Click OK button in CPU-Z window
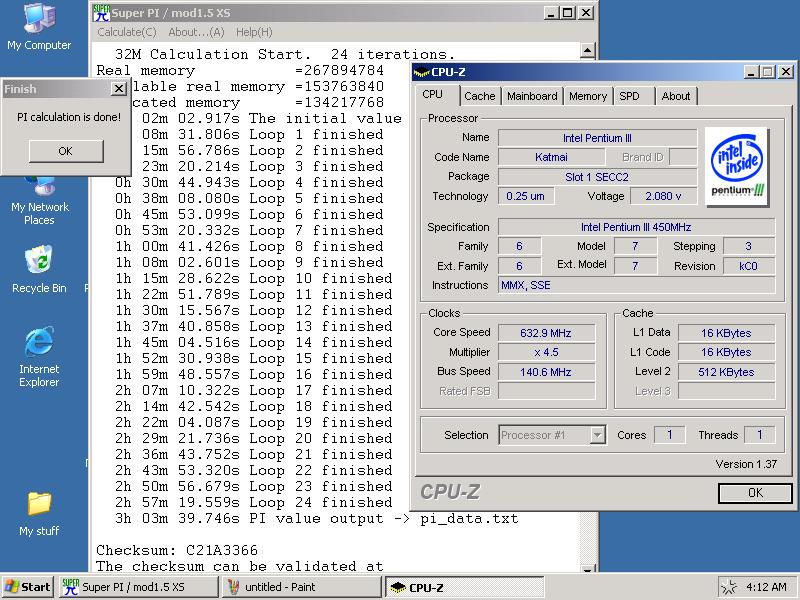800x600 pixels. tap(755, 493)
